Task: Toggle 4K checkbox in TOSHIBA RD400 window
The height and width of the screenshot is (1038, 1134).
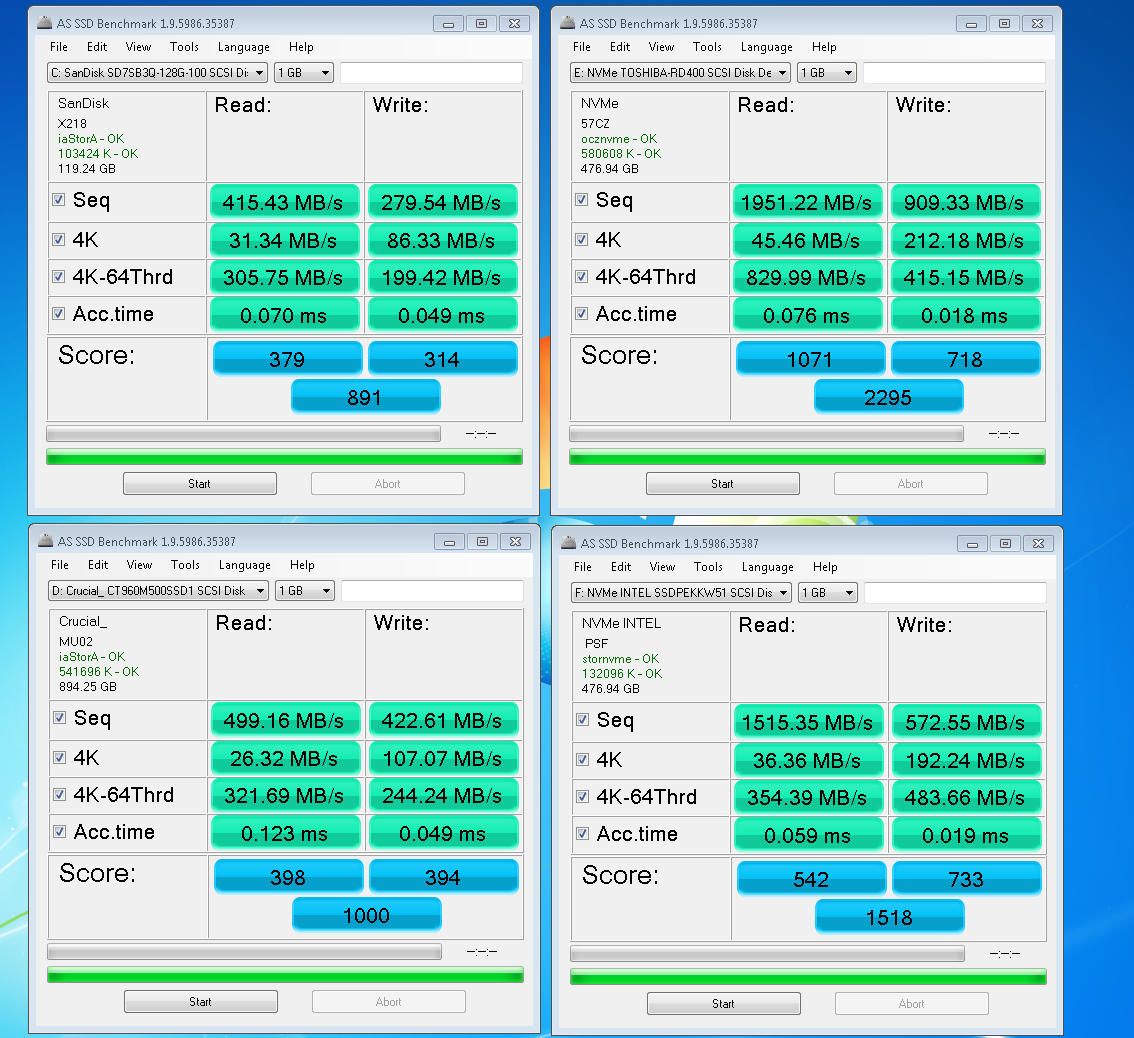Action: pyautogui.click(x=581, y=239)
